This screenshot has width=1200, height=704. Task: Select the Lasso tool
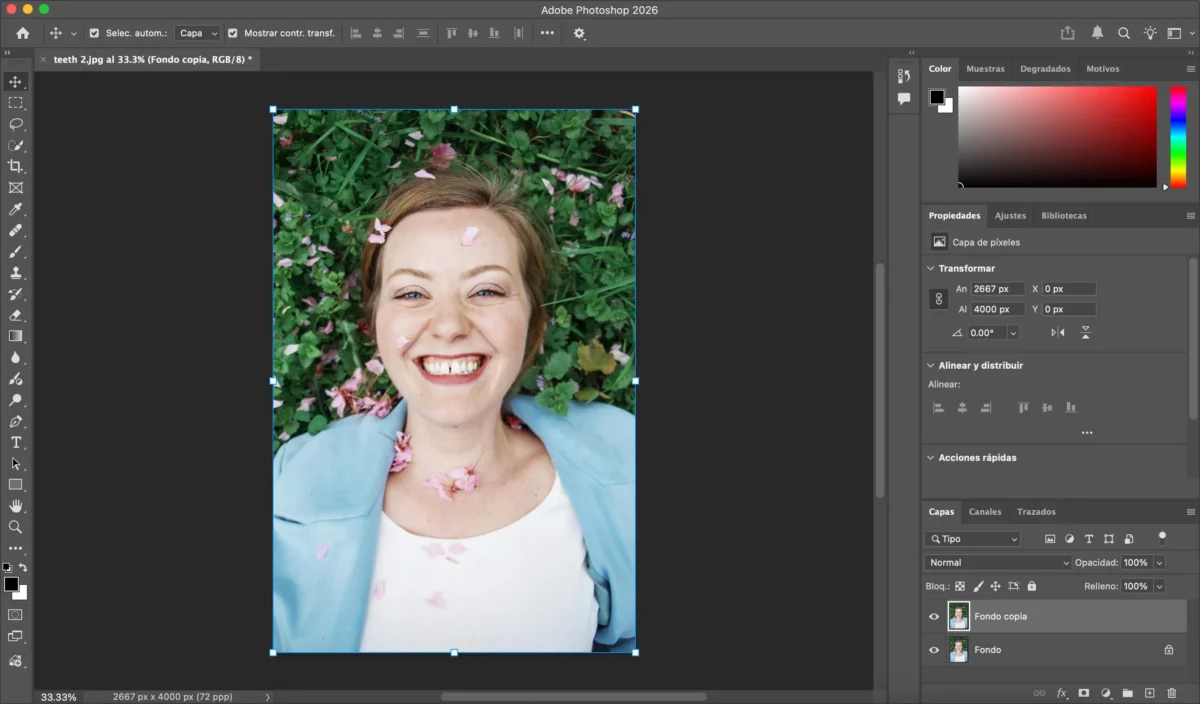coord(15,124)
